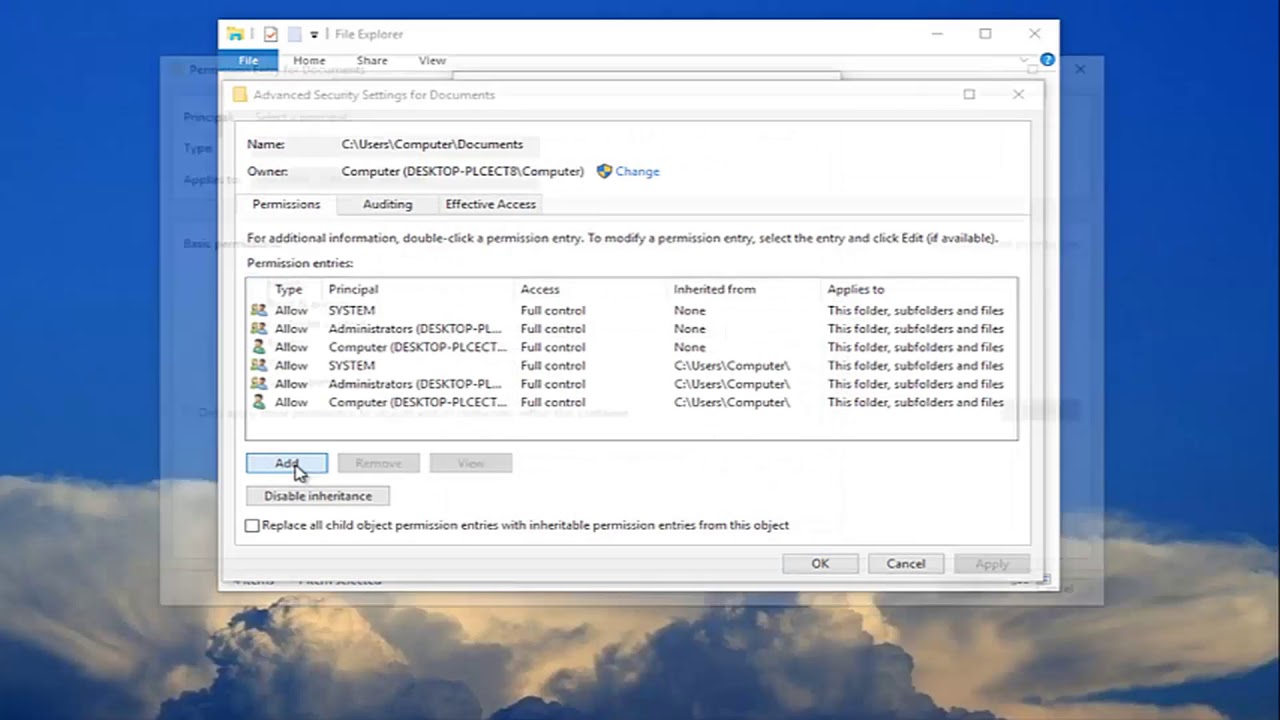1280x720 pixels.
Task: Select the Permissions tab
Action: [286, 204]
